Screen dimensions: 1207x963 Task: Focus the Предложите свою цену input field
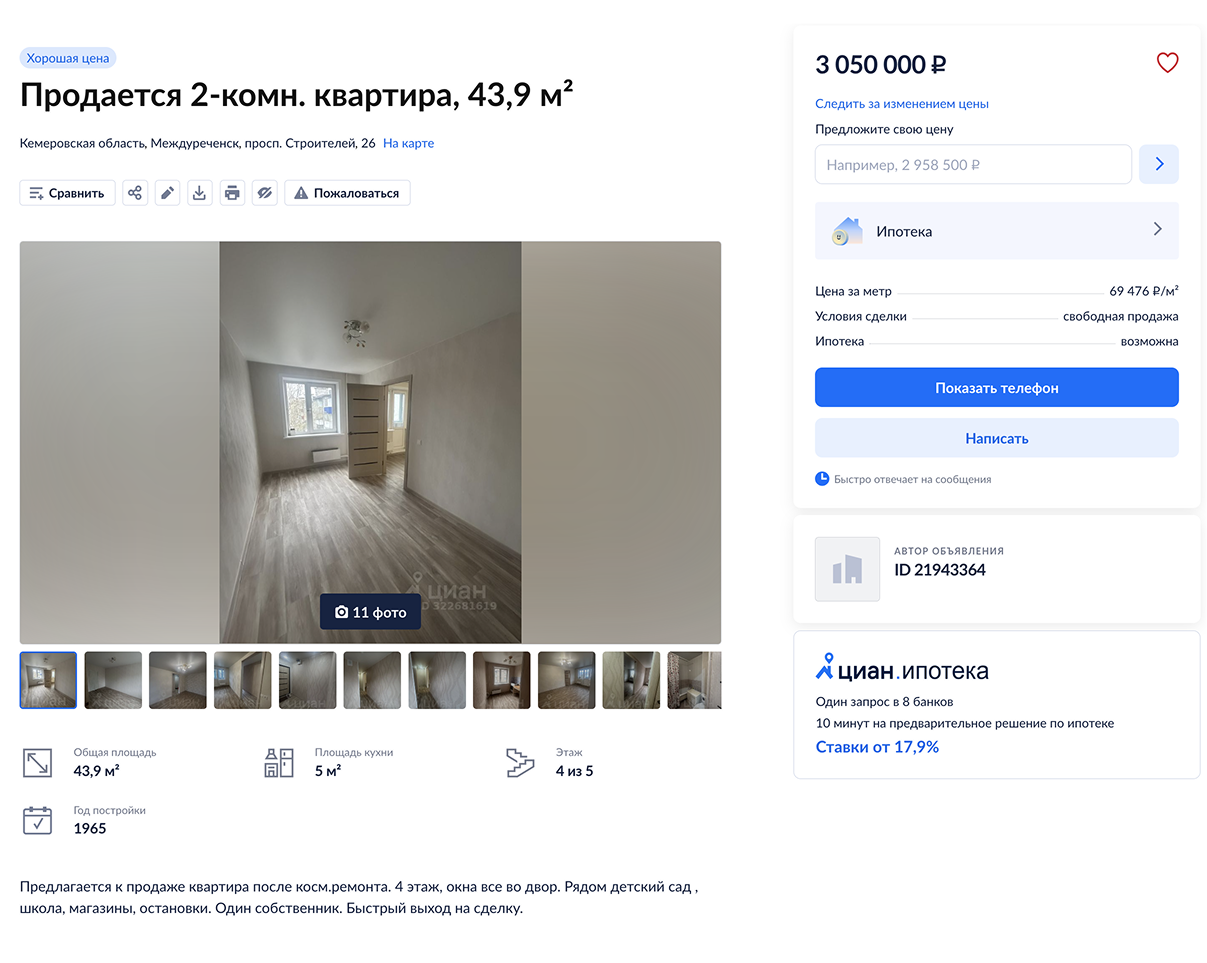click(973, 164)
